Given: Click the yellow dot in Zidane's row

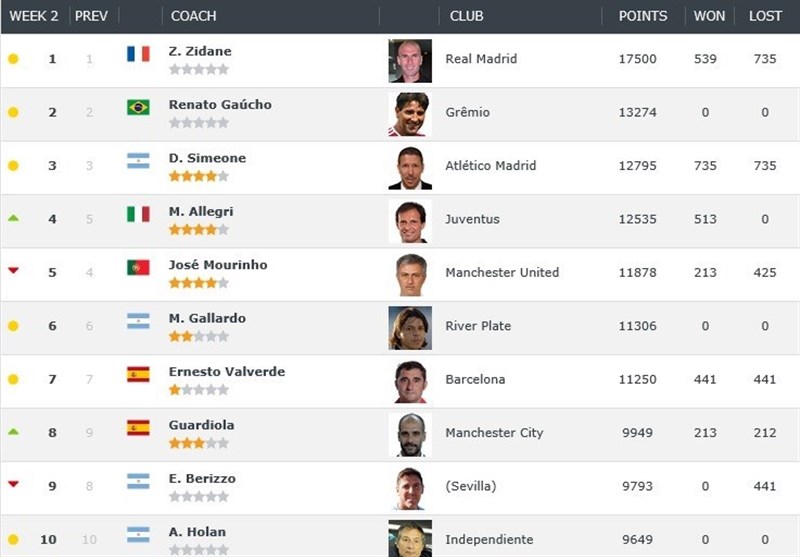Looking at the screenshot, I should (13, 59).
